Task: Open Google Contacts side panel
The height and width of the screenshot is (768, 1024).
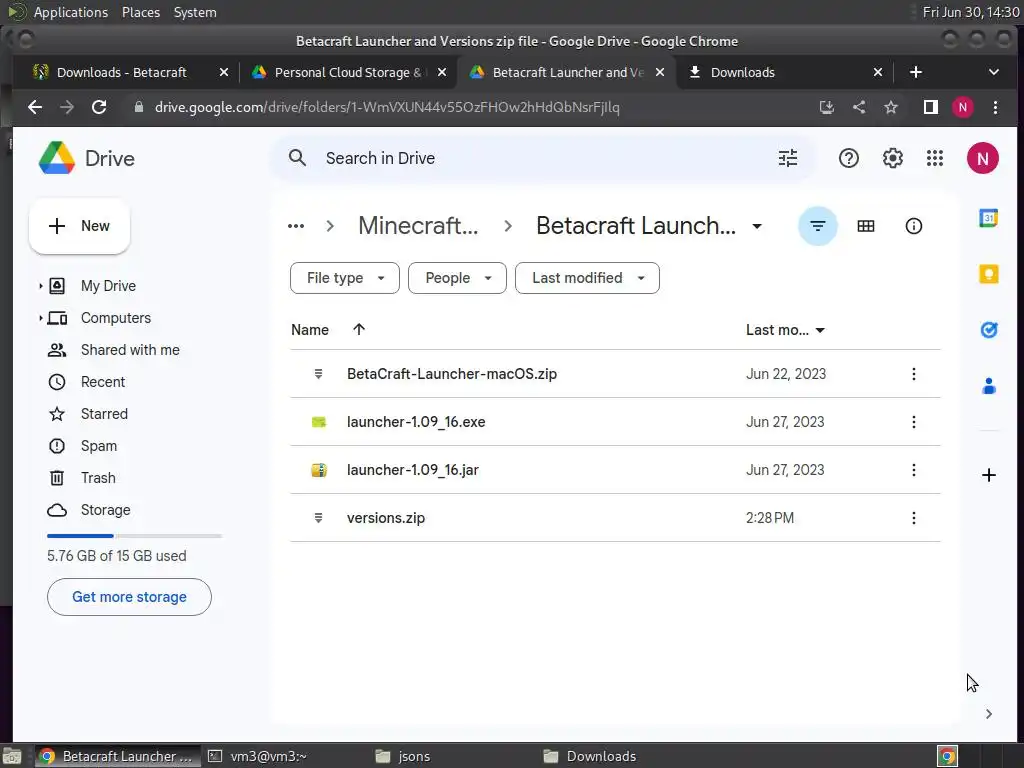Action: (988, 386)
